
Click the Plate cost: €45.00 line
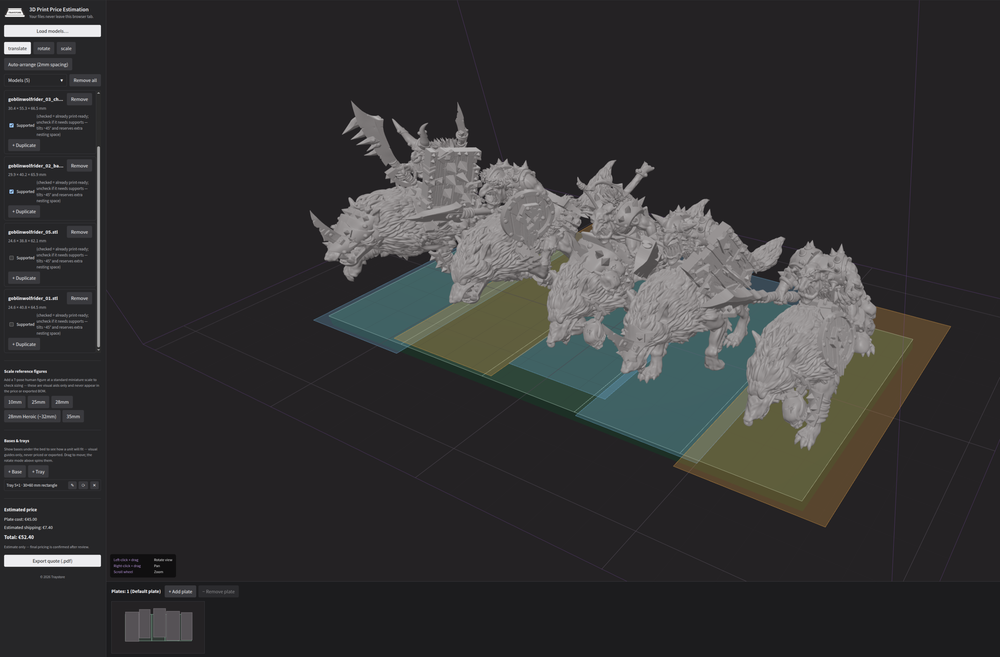pyautogui.click(x=20, y=519)
